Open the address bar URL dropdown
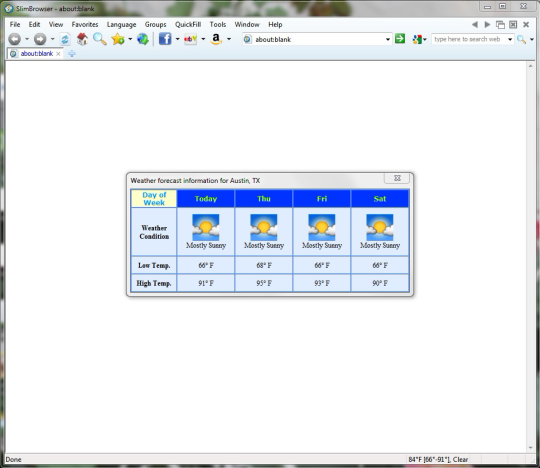540x468 pixels. (388, 39)
